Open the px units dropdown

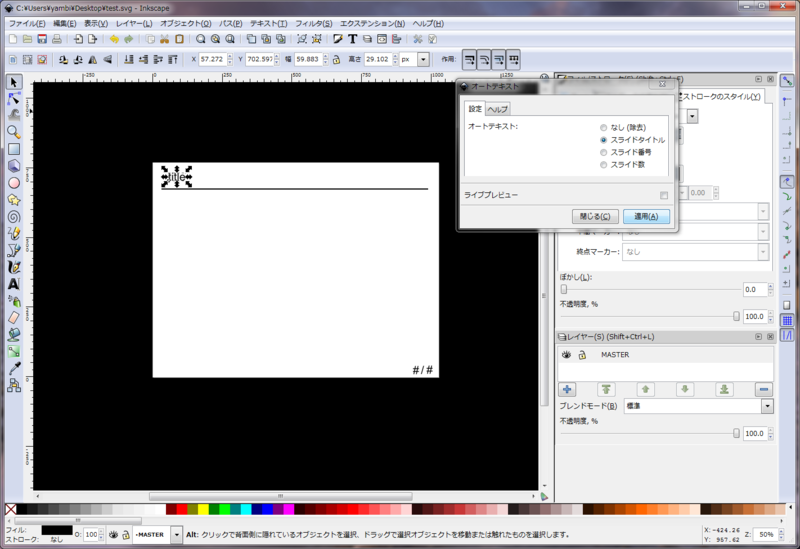pos(423,59)
